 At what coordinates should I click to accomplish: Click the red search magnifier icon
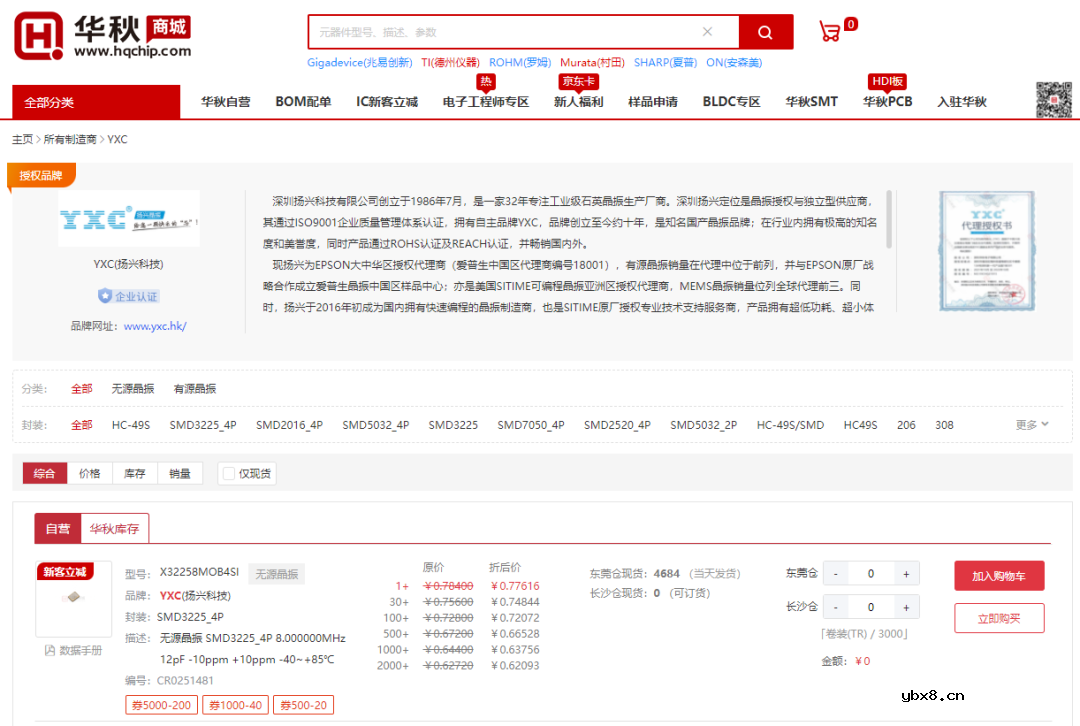tap(765, 32)
